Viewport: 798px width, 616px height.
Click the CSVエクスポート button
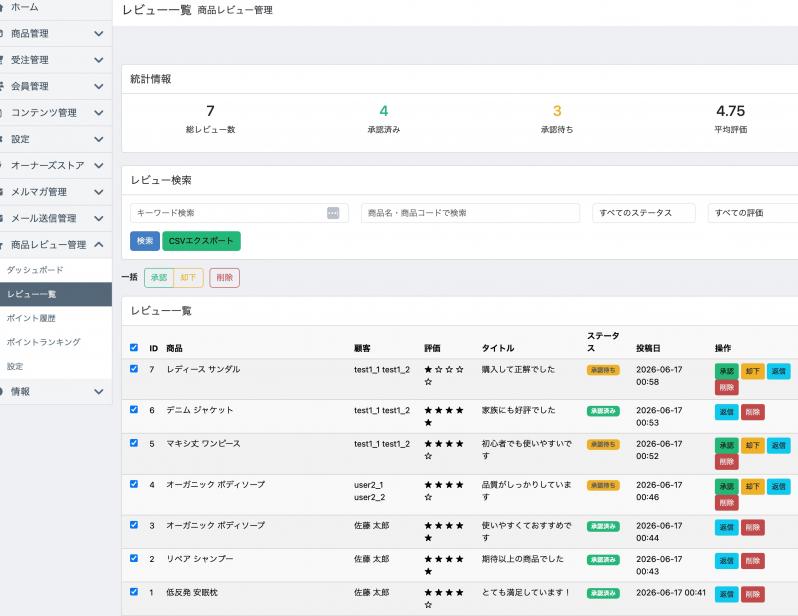tap(202, 241)
